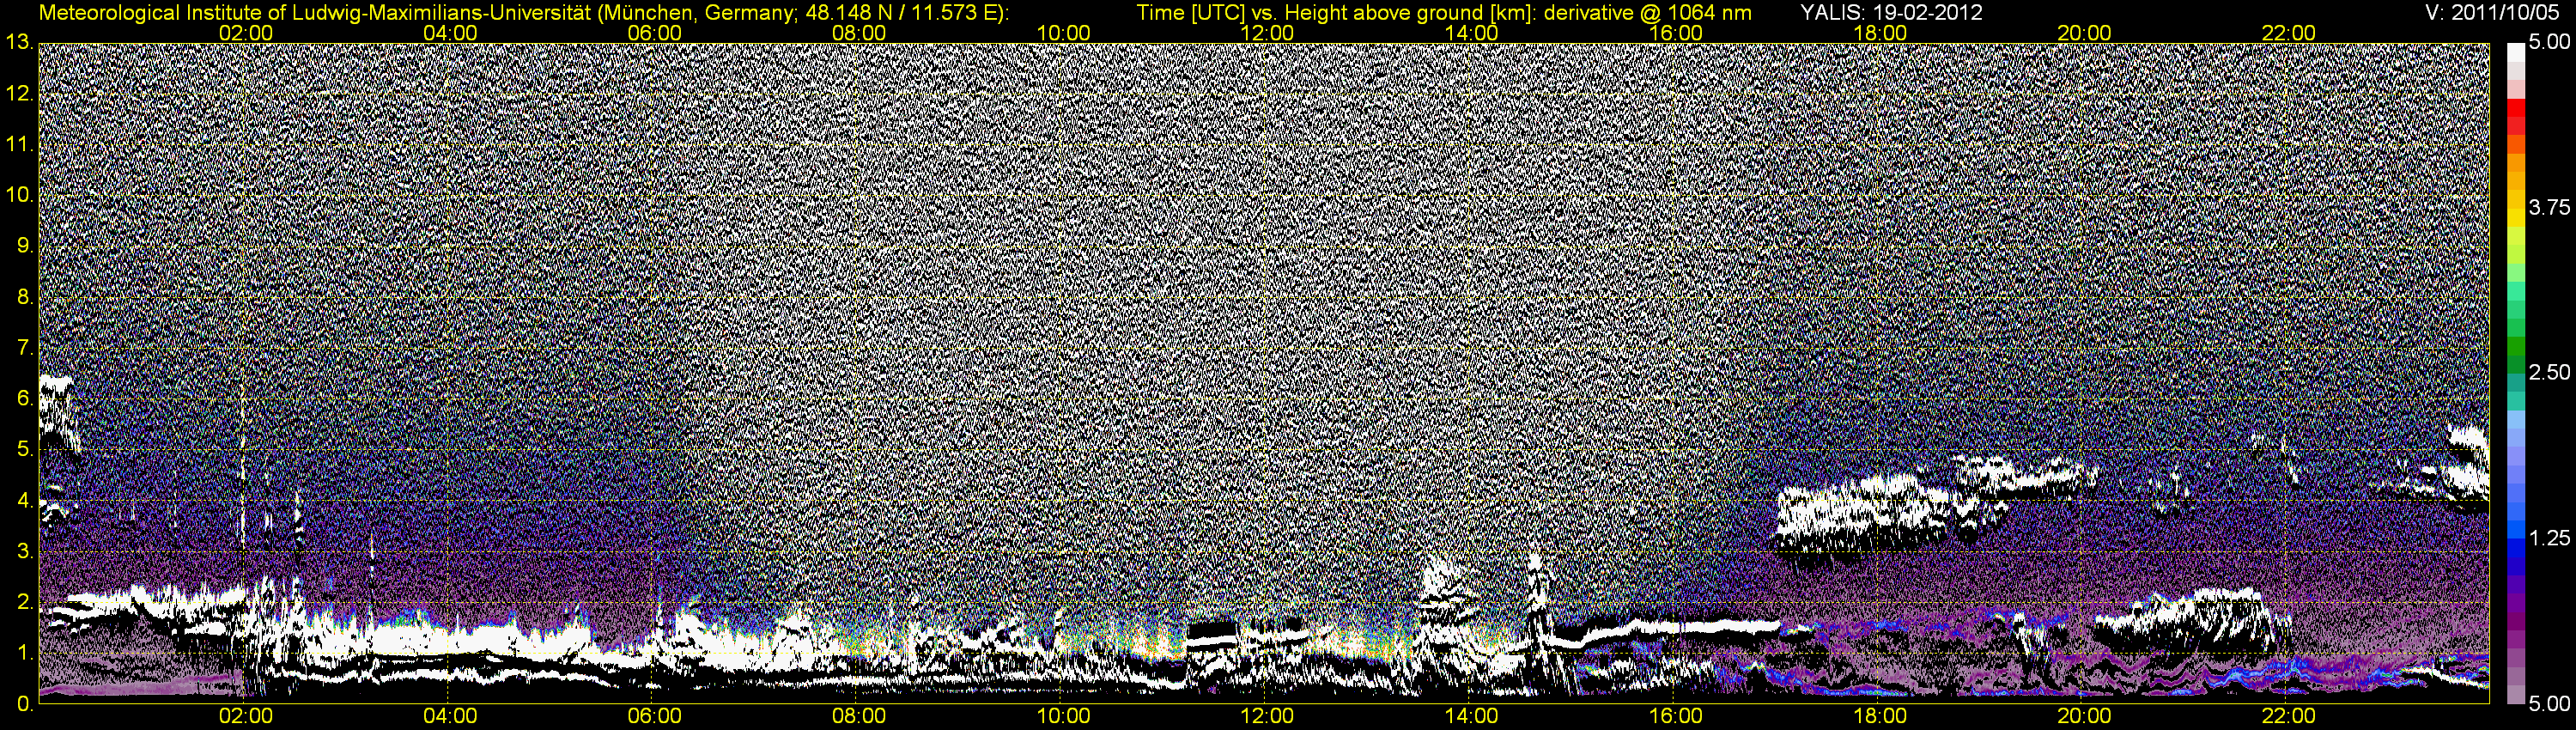Click the 04:00 label on the top time axis
2576x730 pixels.
tap(450, 33)
